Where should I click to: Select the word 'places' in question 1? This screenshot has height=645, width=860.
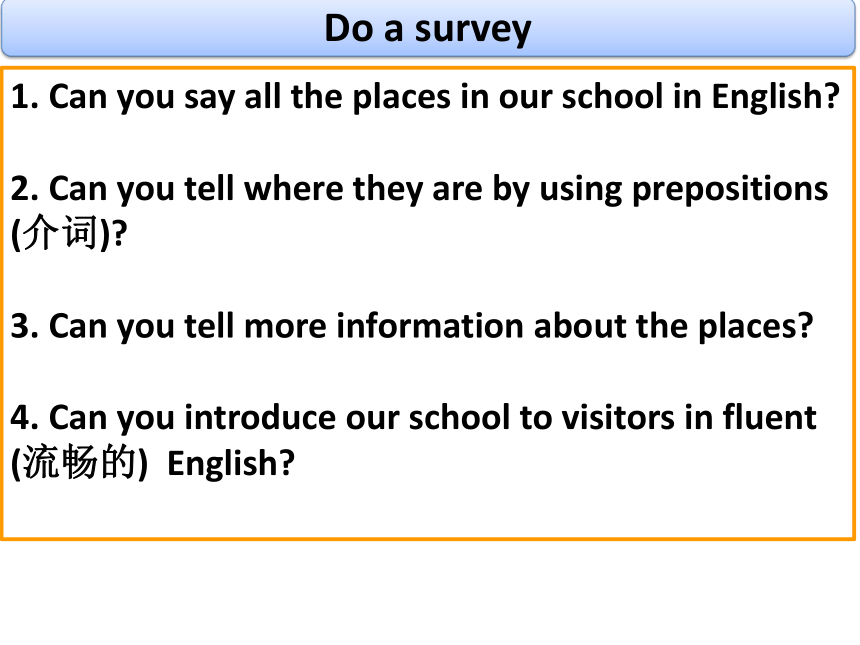pyautogui.click(x=401, y=98)
